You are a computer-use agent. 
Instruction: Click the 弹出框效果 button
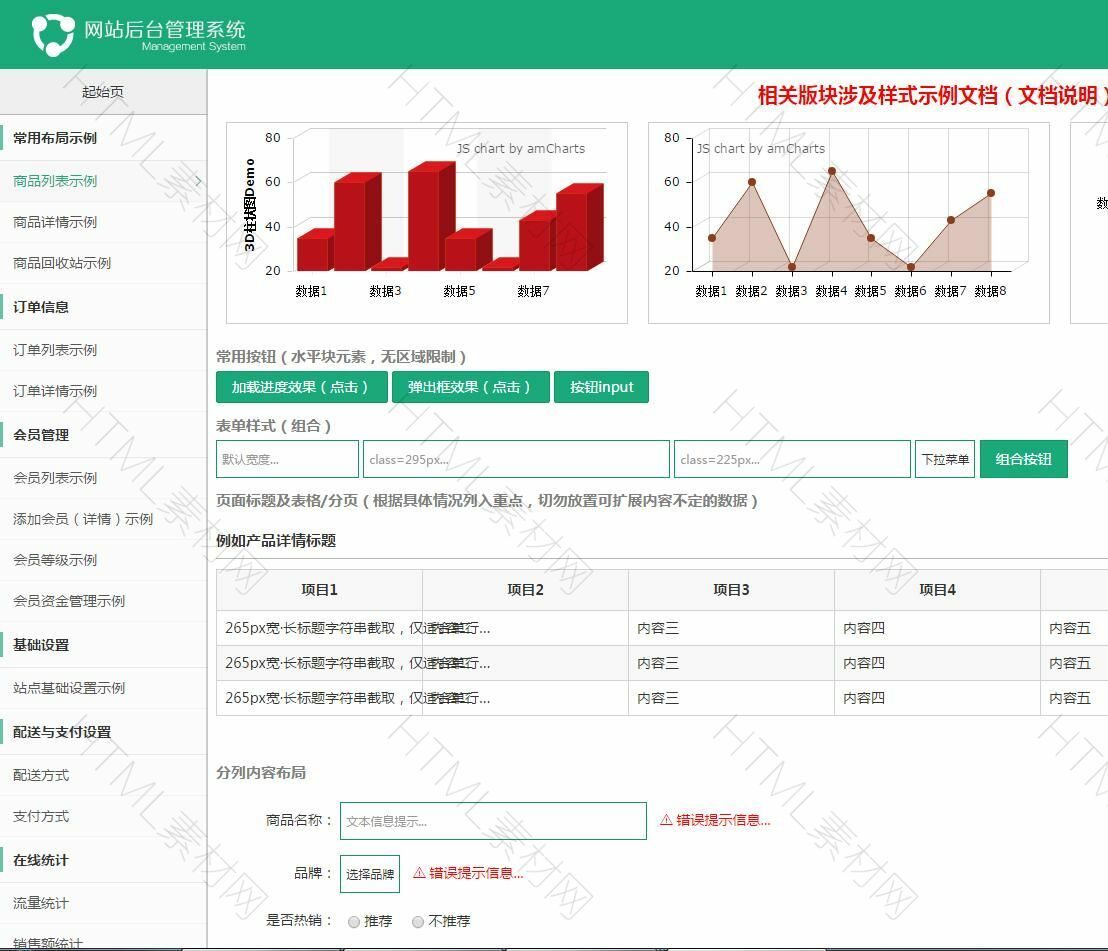[470, 387]
